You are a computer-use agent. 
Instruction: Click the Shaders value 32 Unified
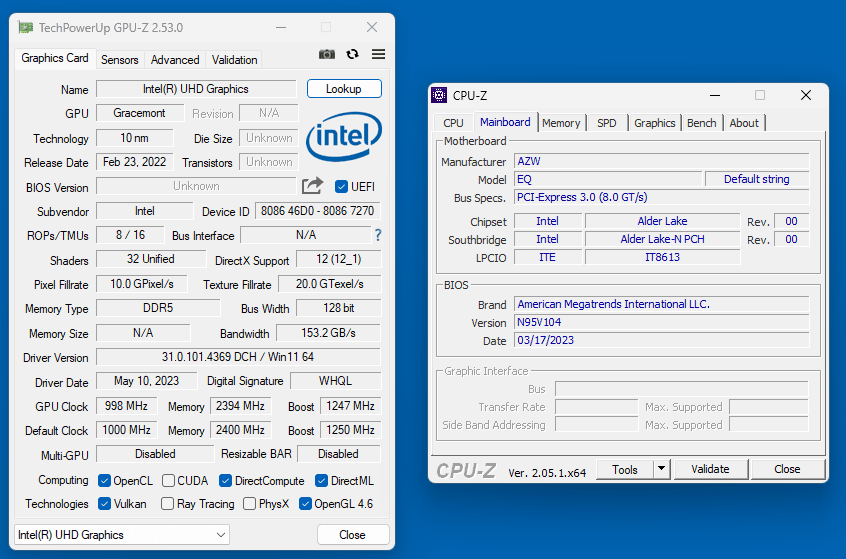coord(151,259)
